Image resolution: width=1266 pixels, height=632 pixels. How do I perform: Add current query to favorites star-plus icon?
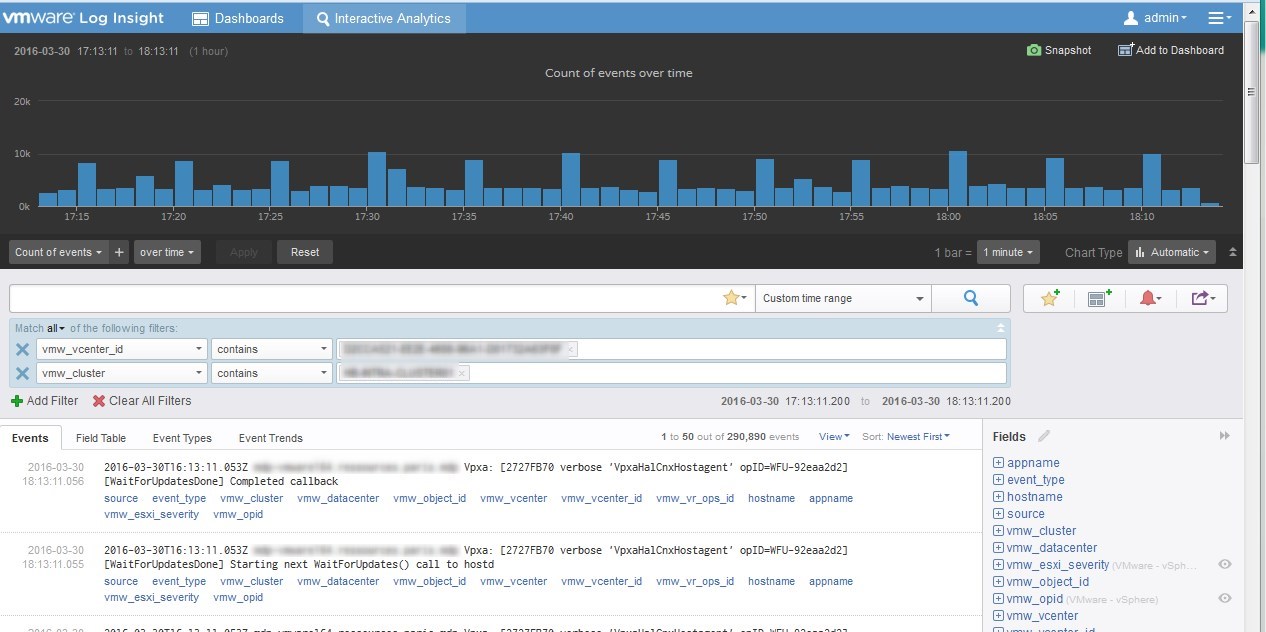click(1050, 298)
